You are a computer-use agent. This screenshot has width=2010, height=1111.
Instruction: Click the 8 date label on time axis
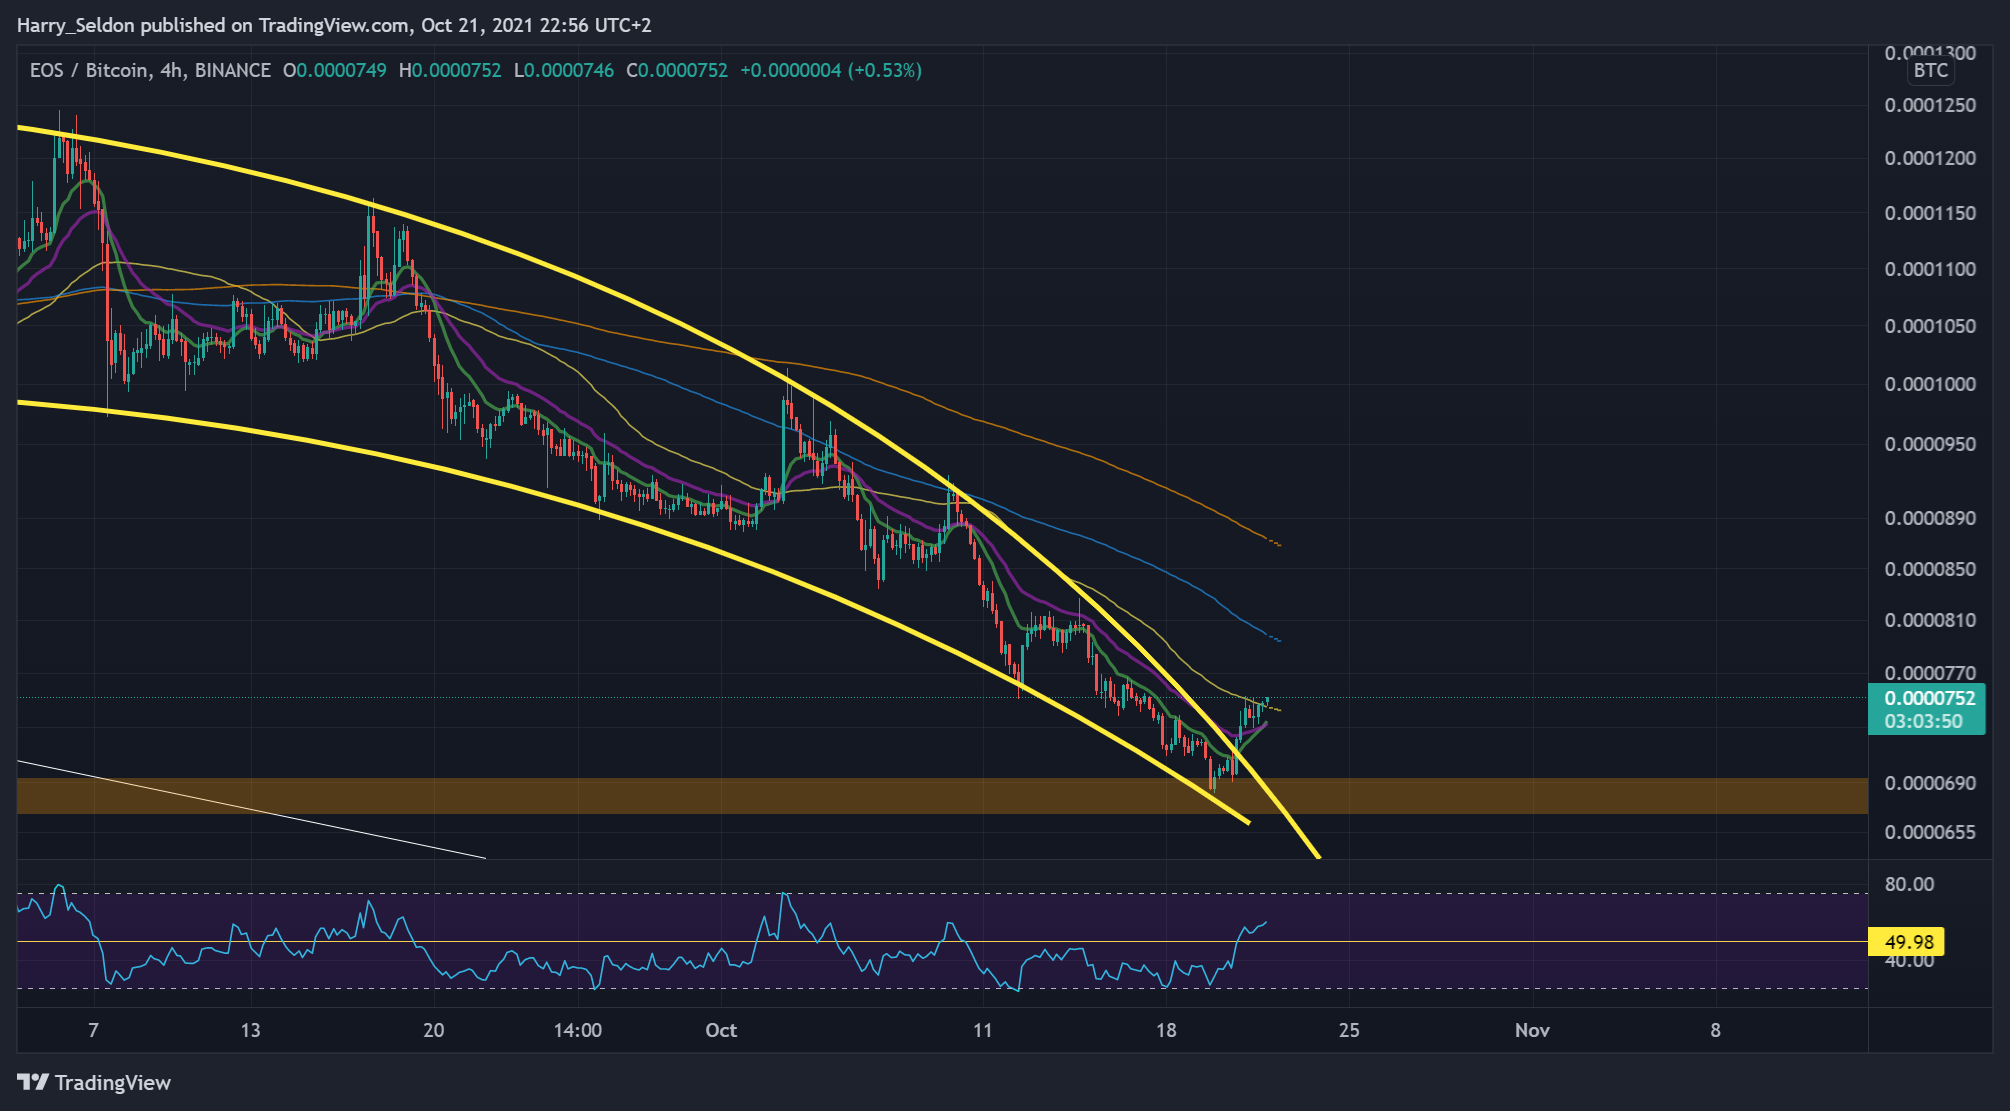click(1715, 1030)
